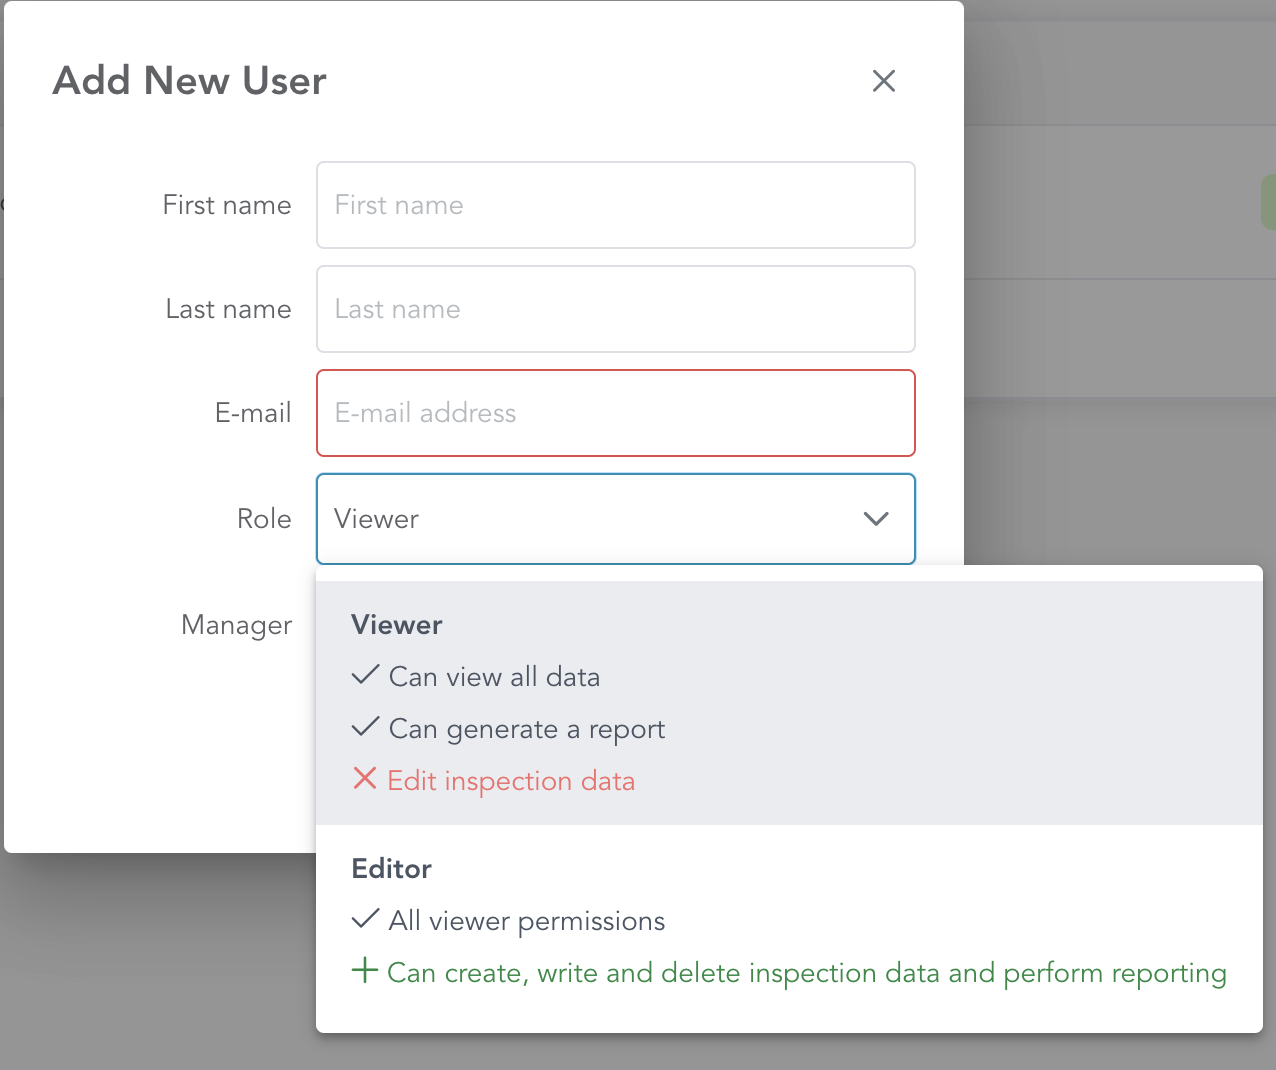Click "Can generate a report" permission text
This screenshot has width=1276, height=1070.
pos(526,729)
